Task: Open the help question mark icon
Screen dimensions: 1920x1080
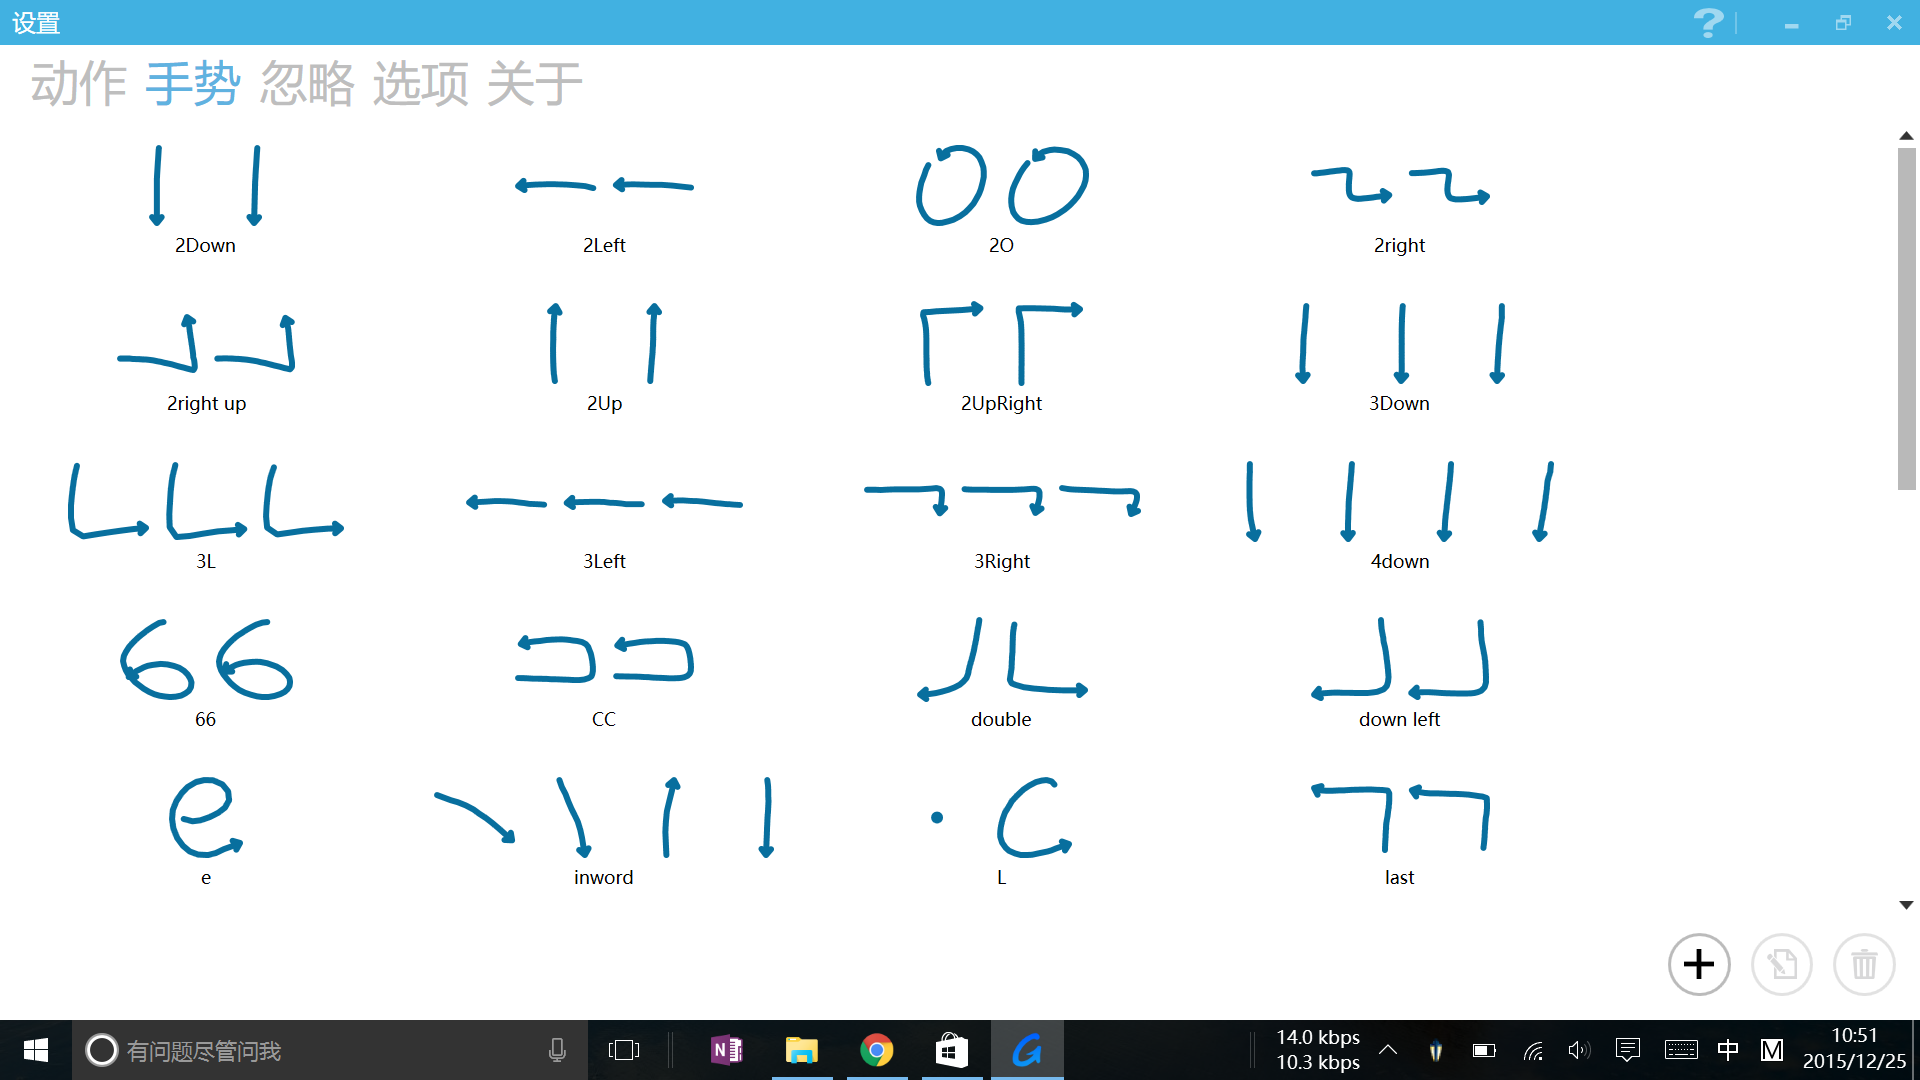Action: pos(1708,22)
